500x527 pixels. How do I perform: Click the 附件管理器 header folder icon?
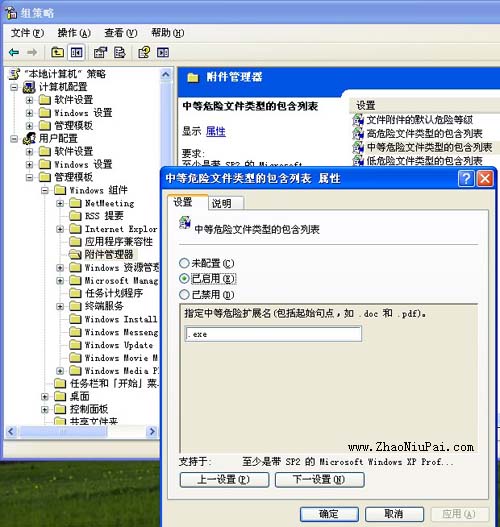(x=193, y=78)
